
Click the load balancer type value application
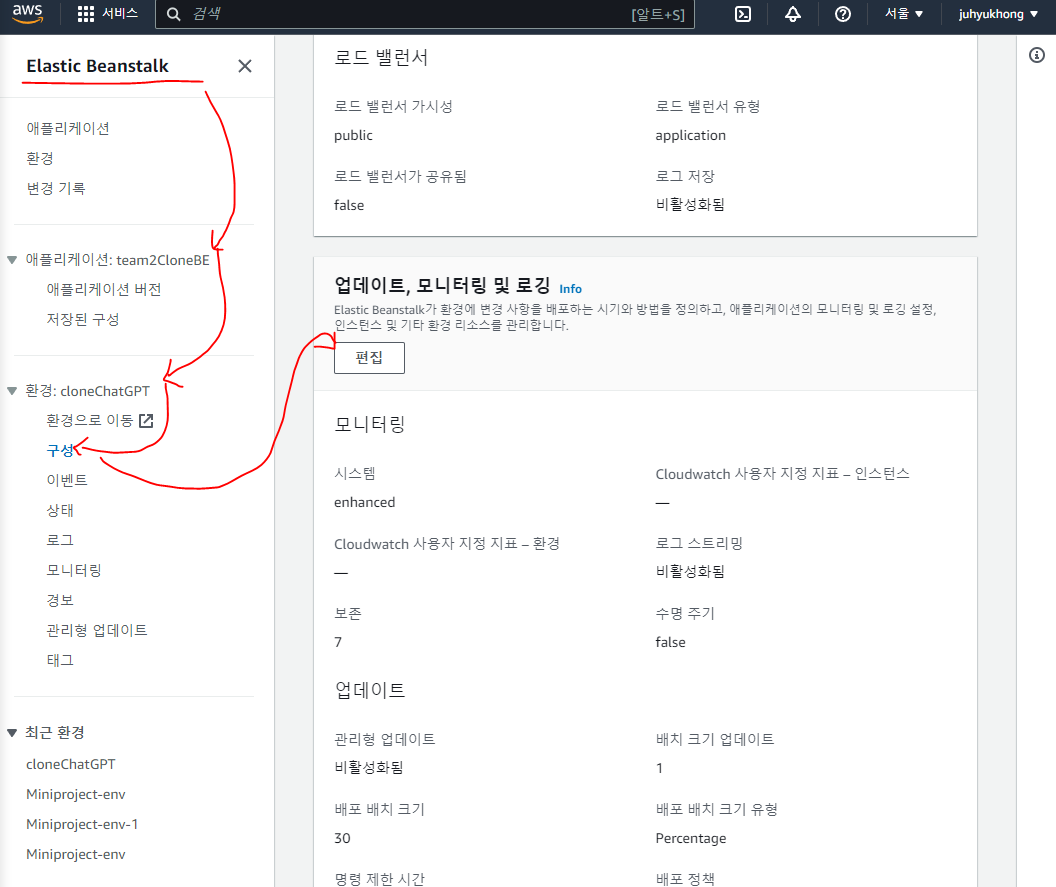click(690, 135)
